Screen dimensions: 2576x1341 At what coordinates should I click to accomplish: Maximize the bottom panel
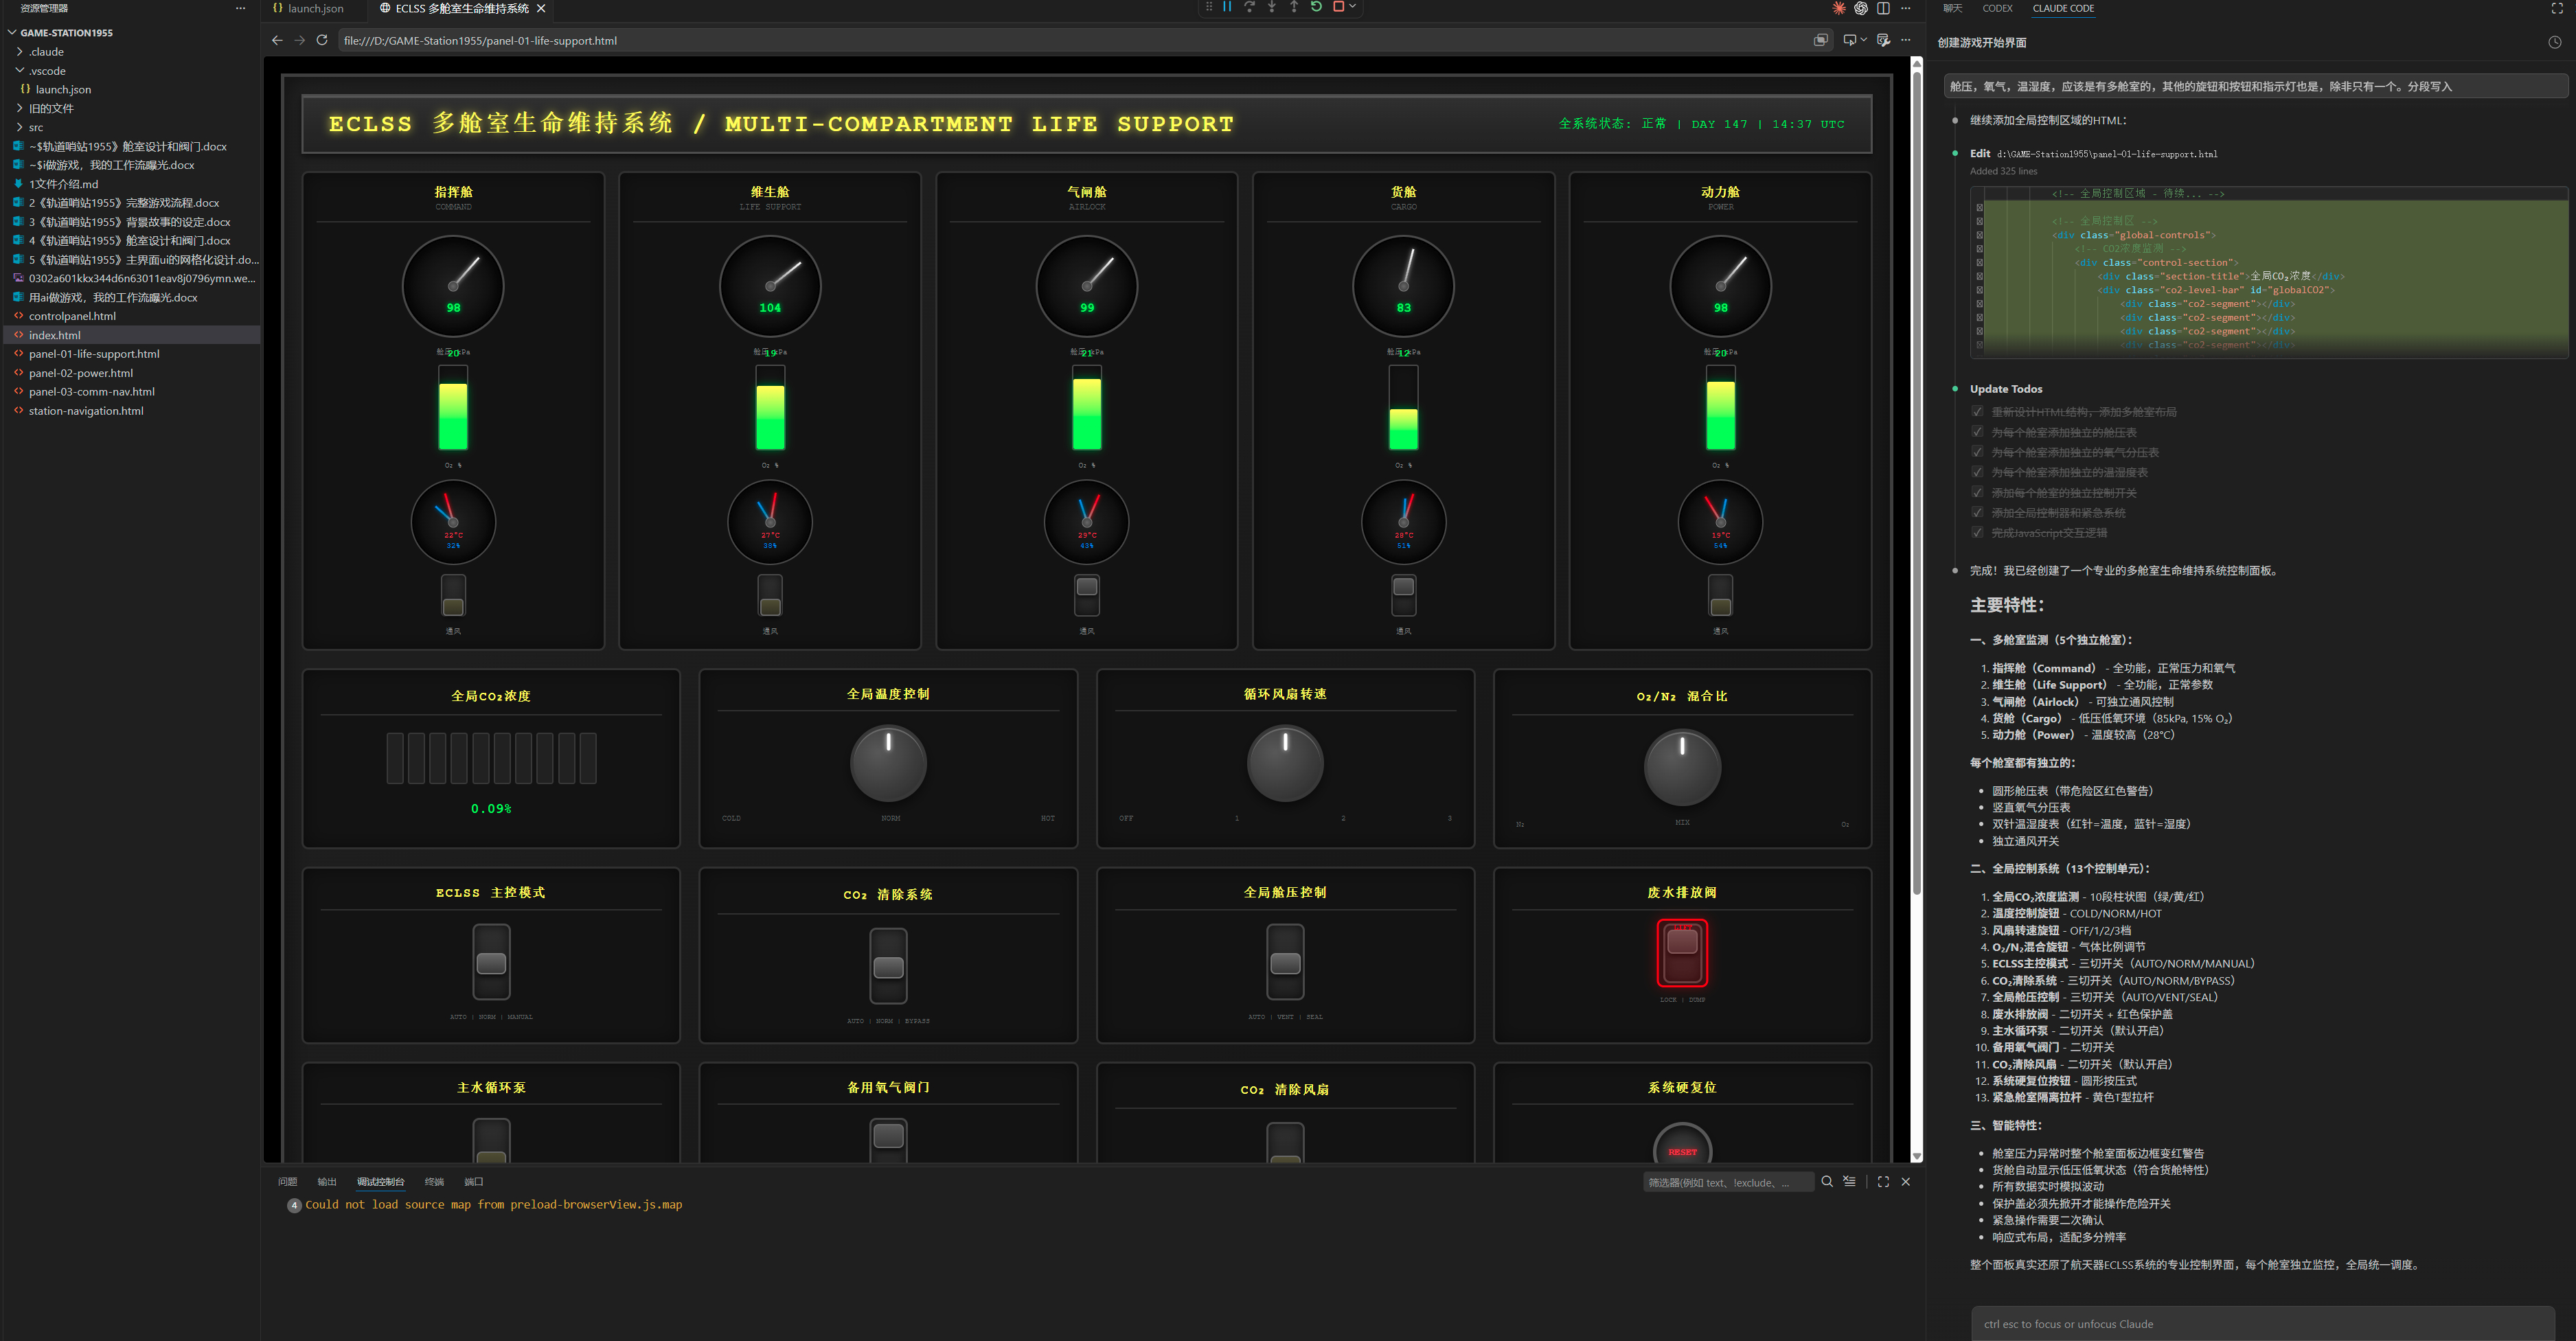[x=1883, y=1181]
